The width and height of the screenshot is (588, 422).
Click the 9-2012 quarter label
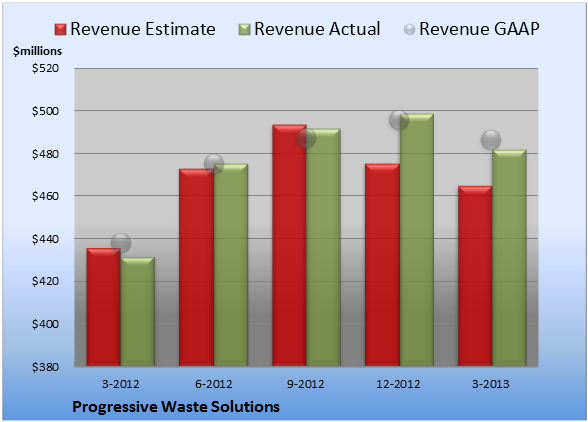pos(306,384)
